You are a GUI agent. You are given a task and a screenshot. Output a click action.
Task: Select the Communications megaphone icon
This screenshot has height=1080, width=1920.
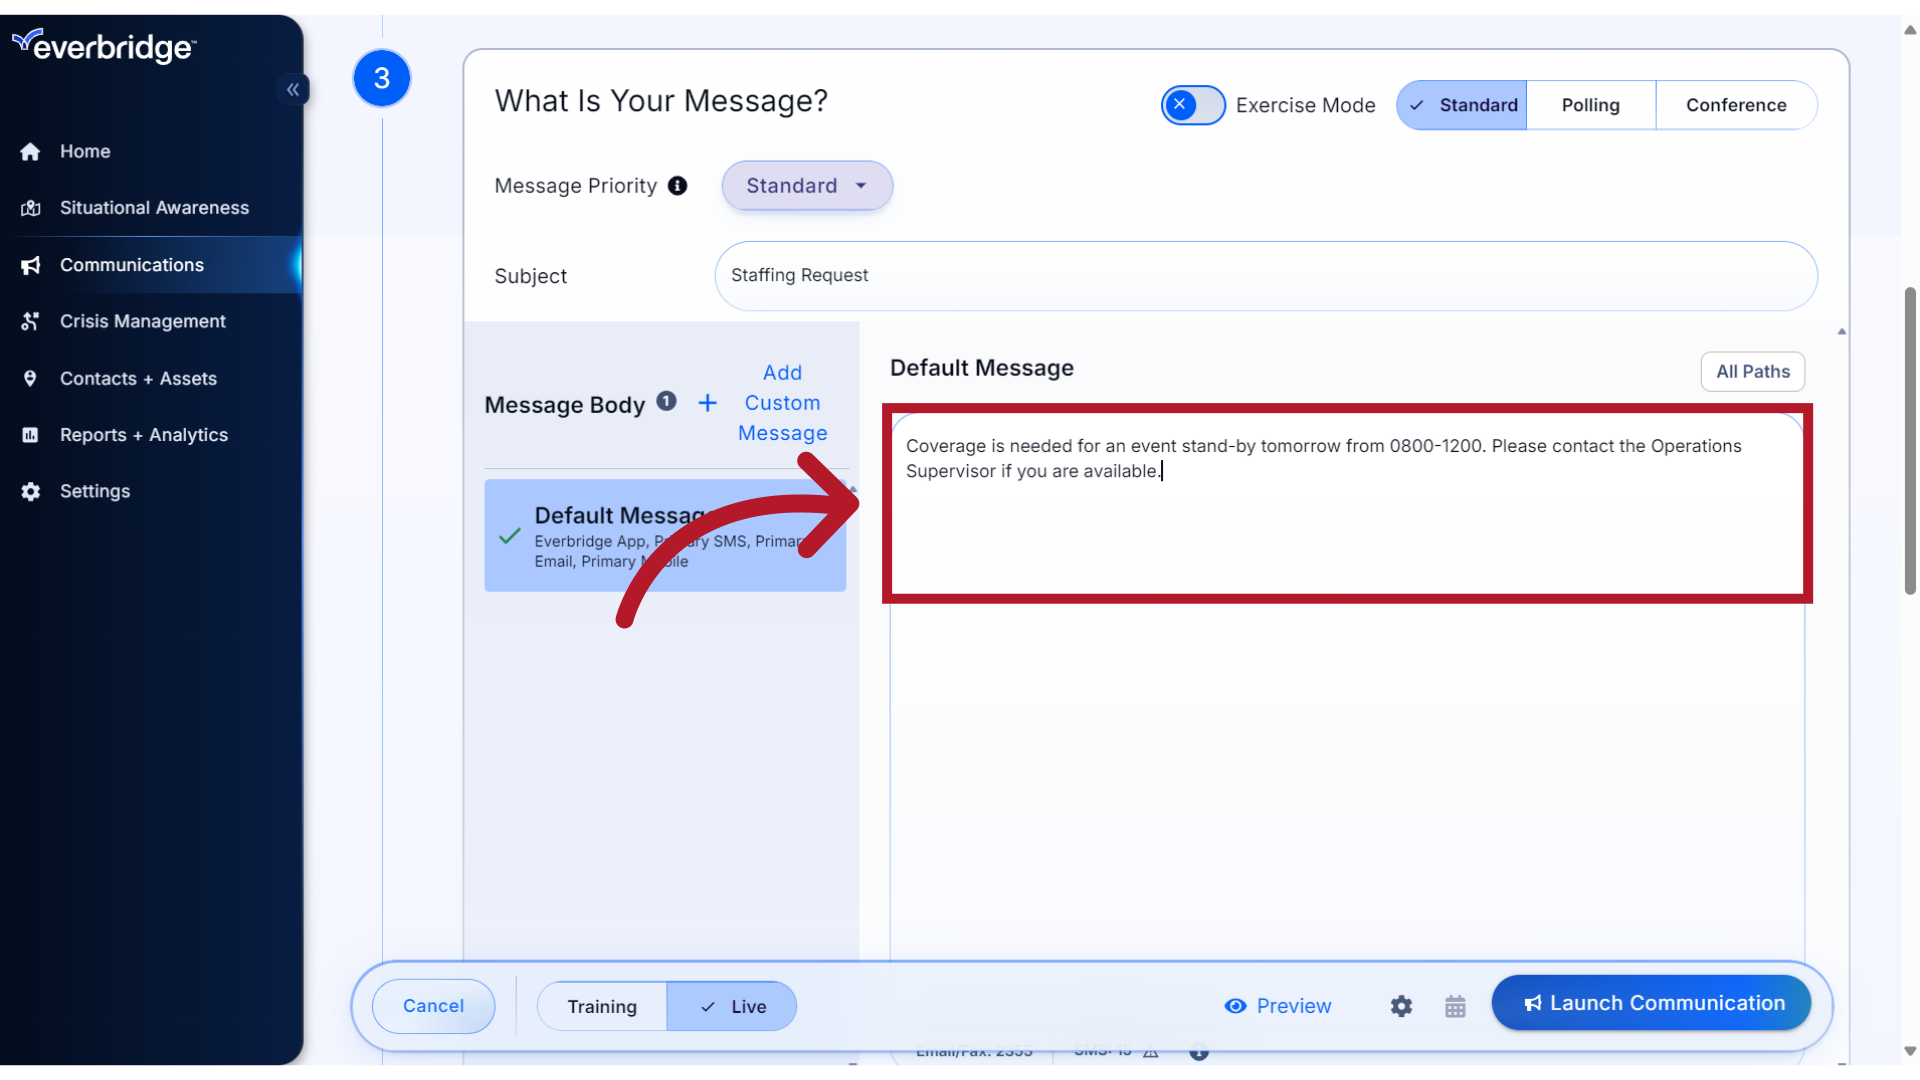pos(31,265)
